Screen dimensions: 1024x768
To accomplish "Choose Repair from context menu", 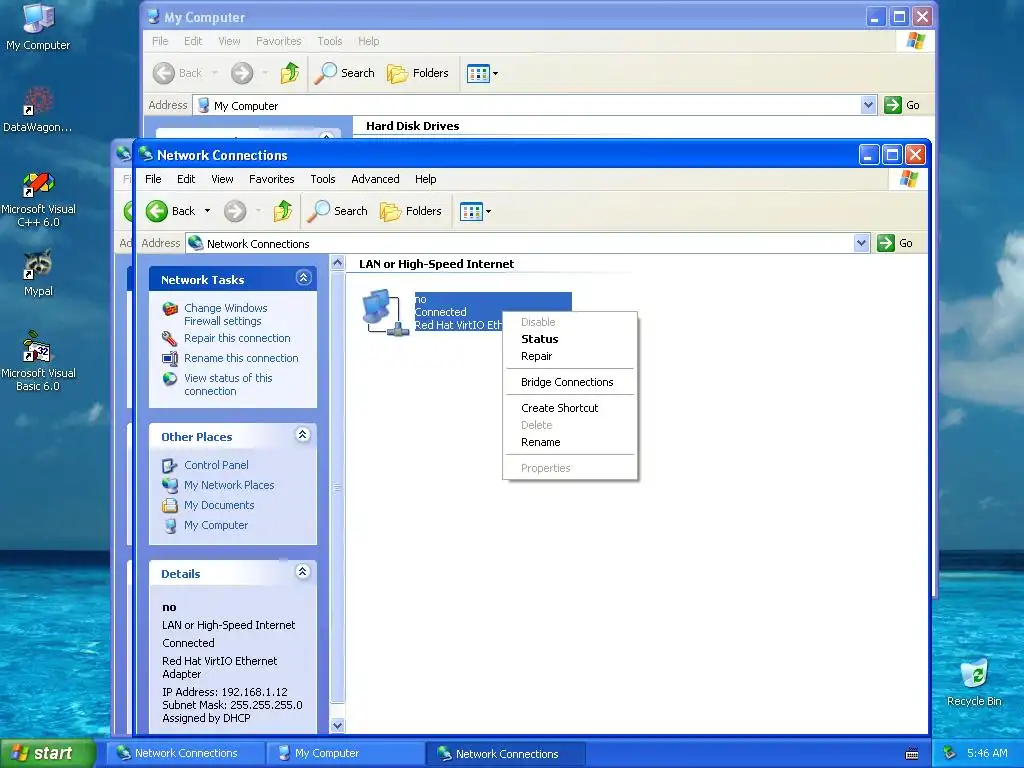I will tap(569, 356).
